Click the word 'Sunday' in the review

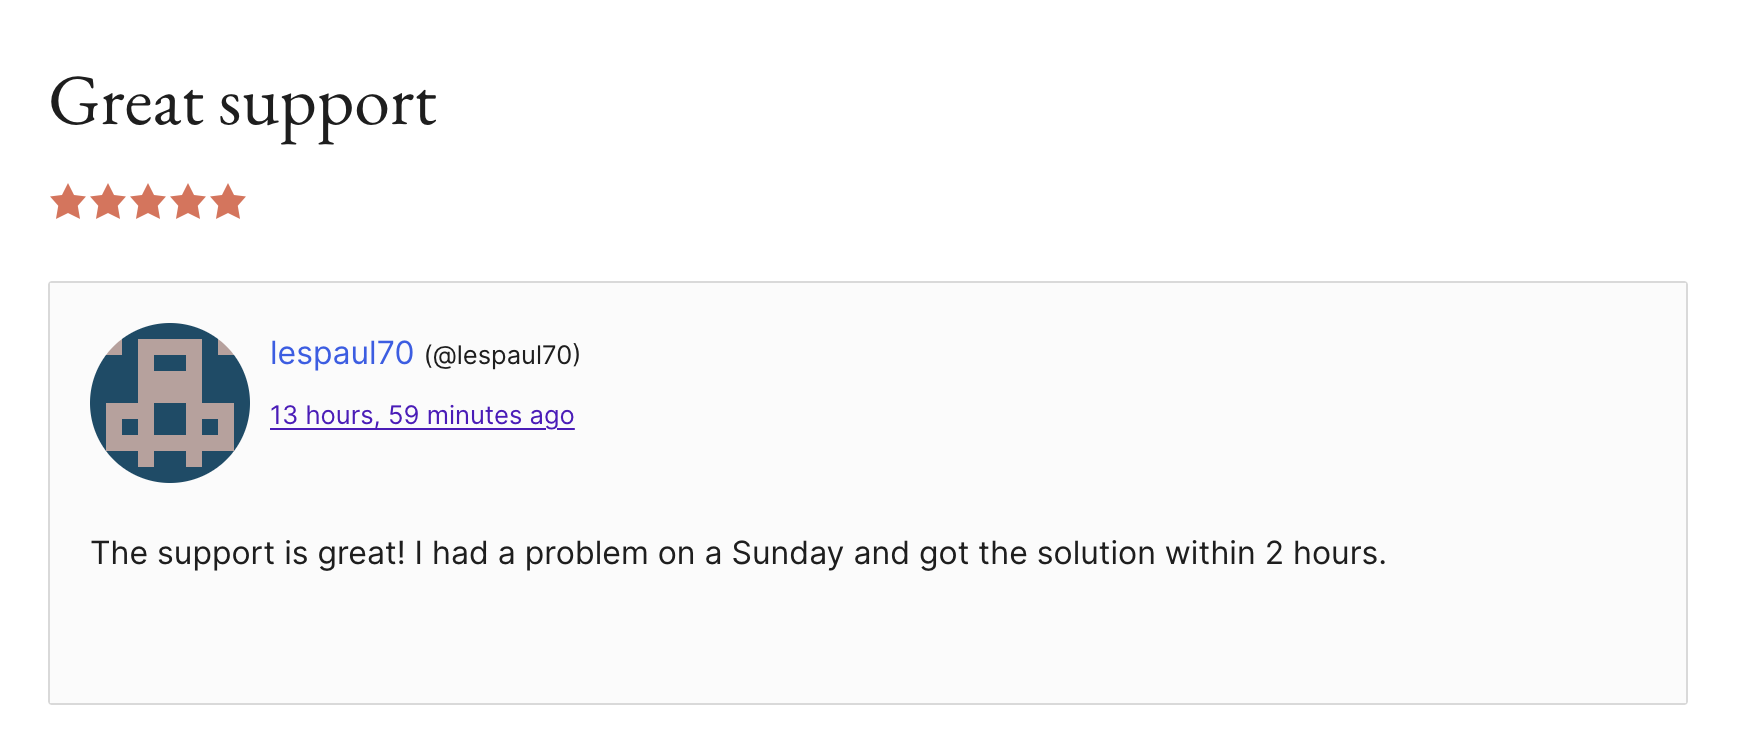(x=787, y=553)
